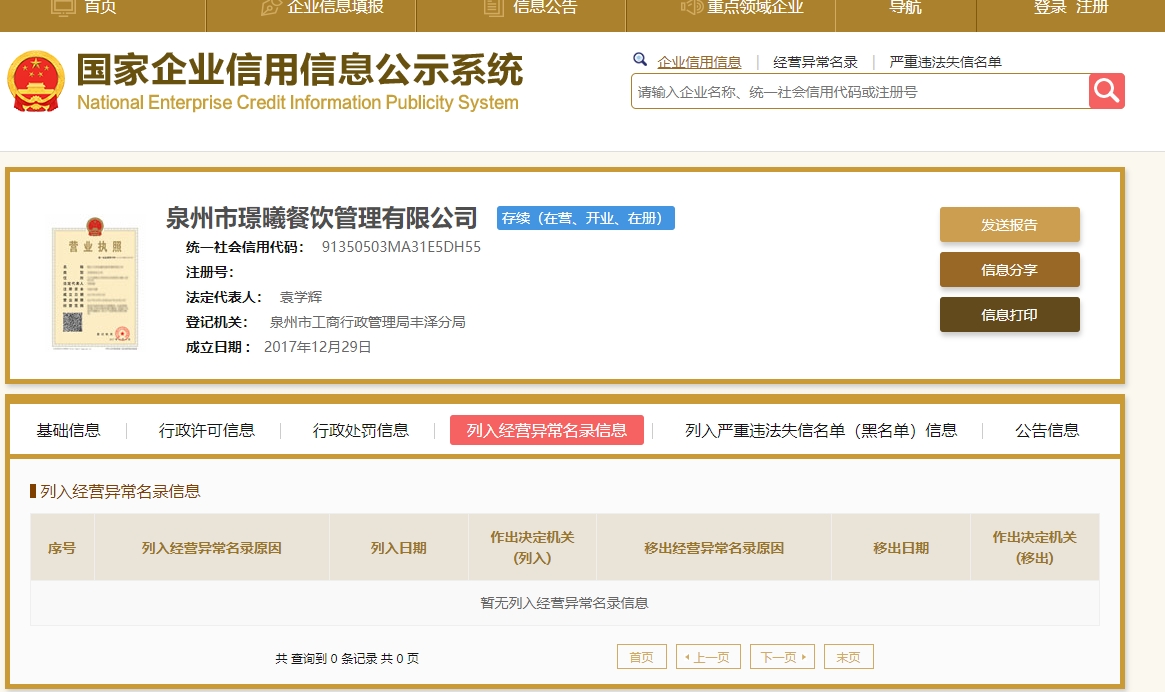
Task: Select the 经营异常名录 search category
Action: click(x=815, y=62)
